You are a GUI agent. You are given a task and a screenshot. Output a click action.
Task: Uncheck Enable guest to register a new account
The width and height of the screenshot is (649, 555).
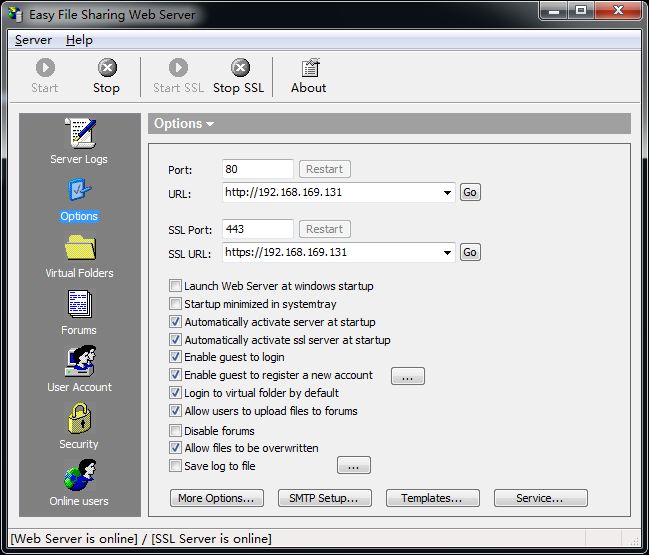(175, 375)
